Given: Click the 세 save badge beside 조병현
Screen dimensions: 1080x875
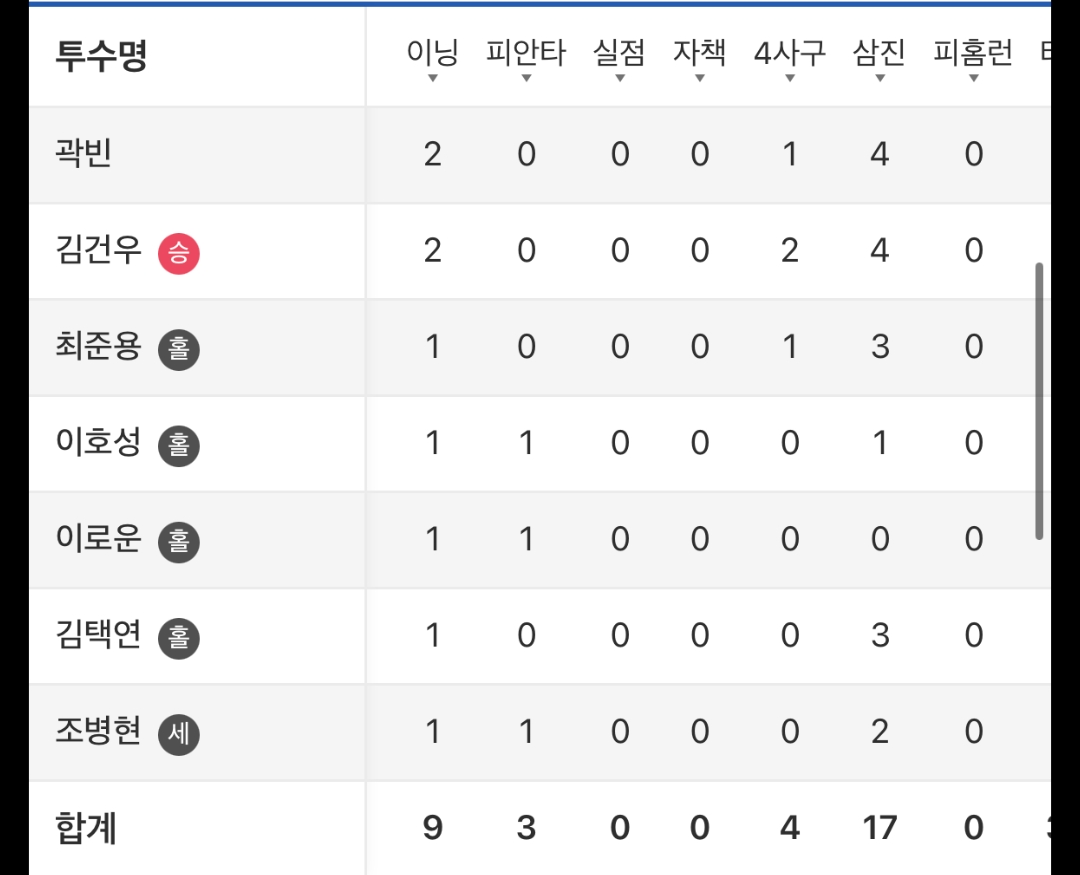Looking at the screenshot, I should tap(179, 735).
